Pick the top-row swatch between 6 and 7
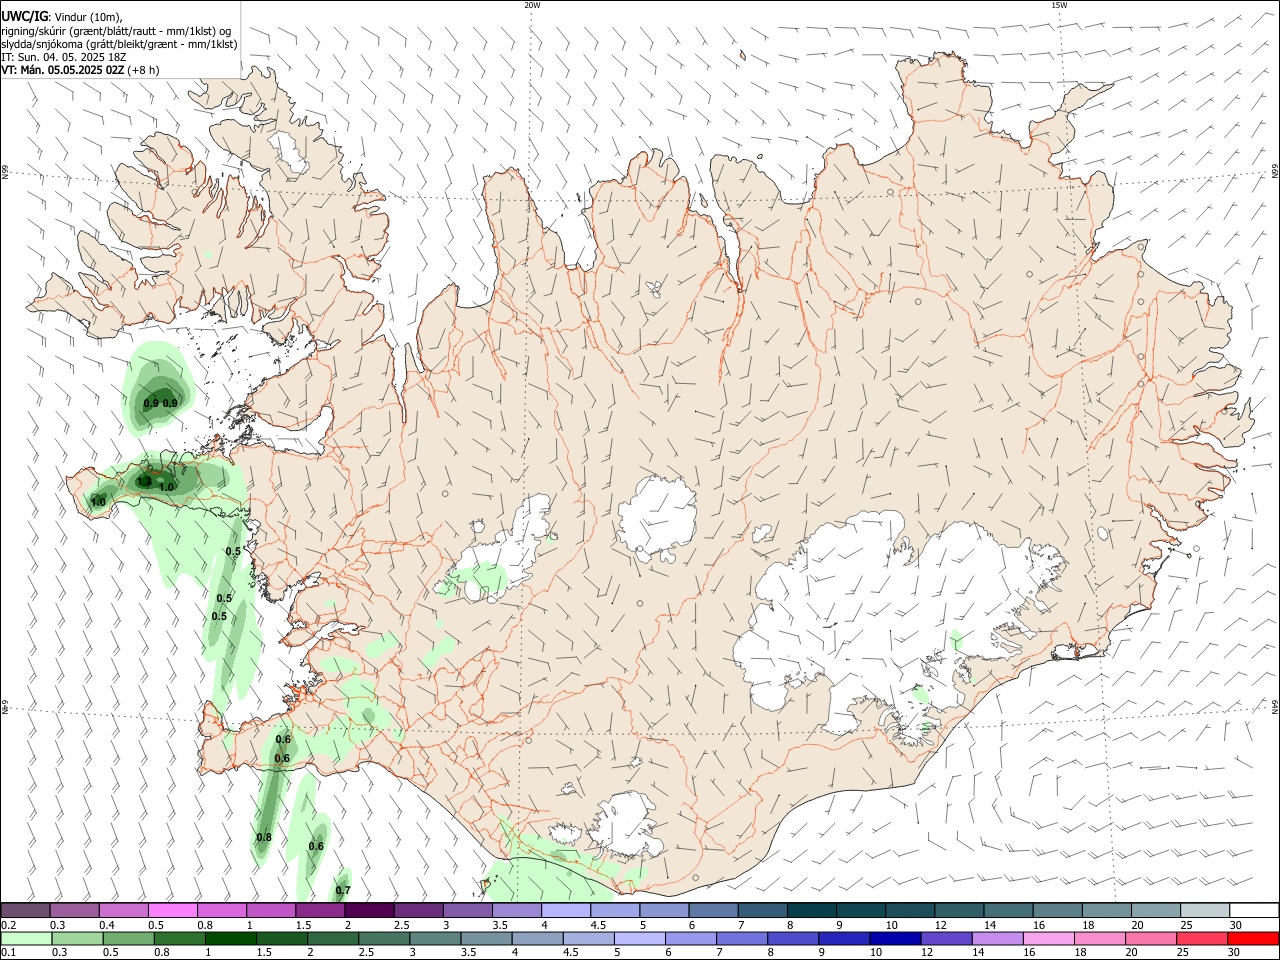Viewport: 1280px width, 960px height. [714, 910]
